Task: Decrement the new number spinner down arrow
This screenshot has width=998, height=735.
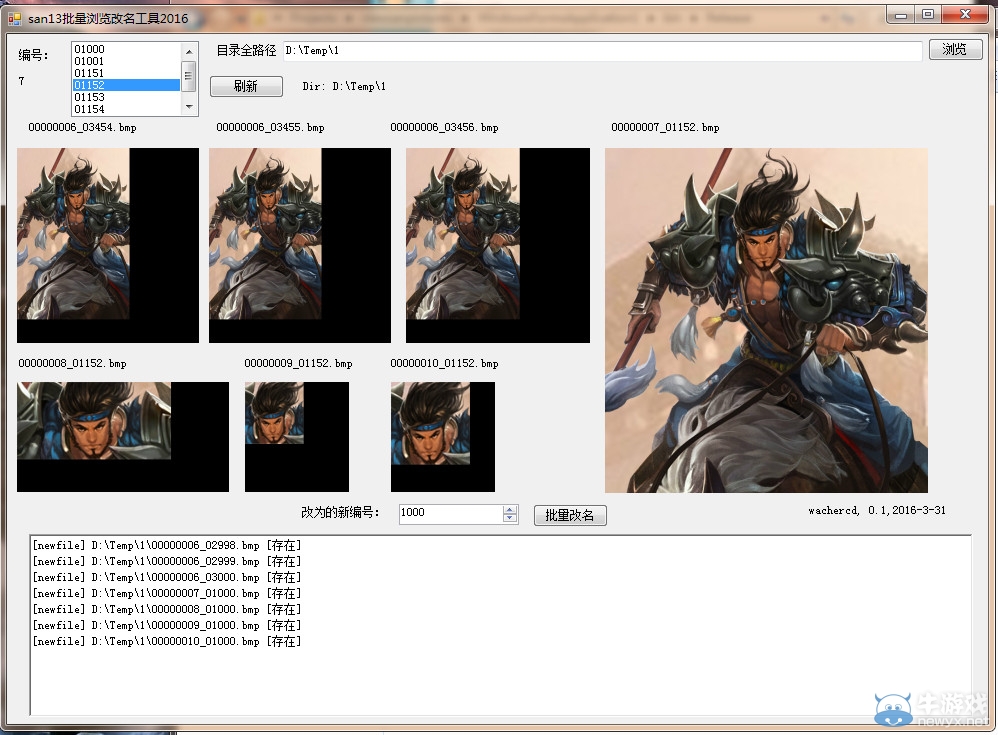Action: click(510, 517)
